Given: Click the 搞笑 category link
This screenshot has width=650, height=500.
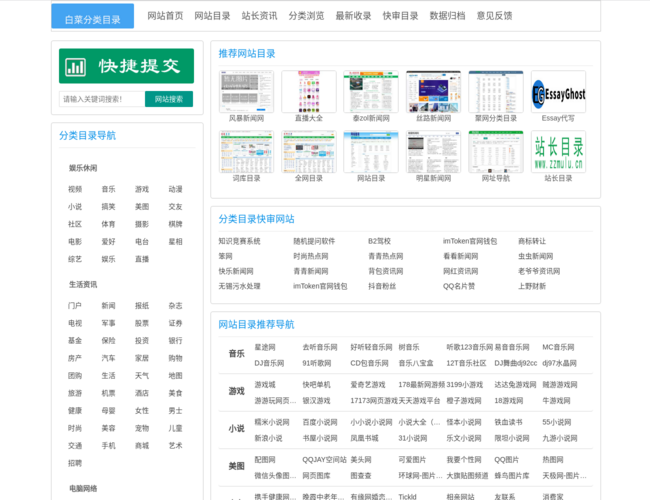Looking at the screenshot, I should coord(108,207).
